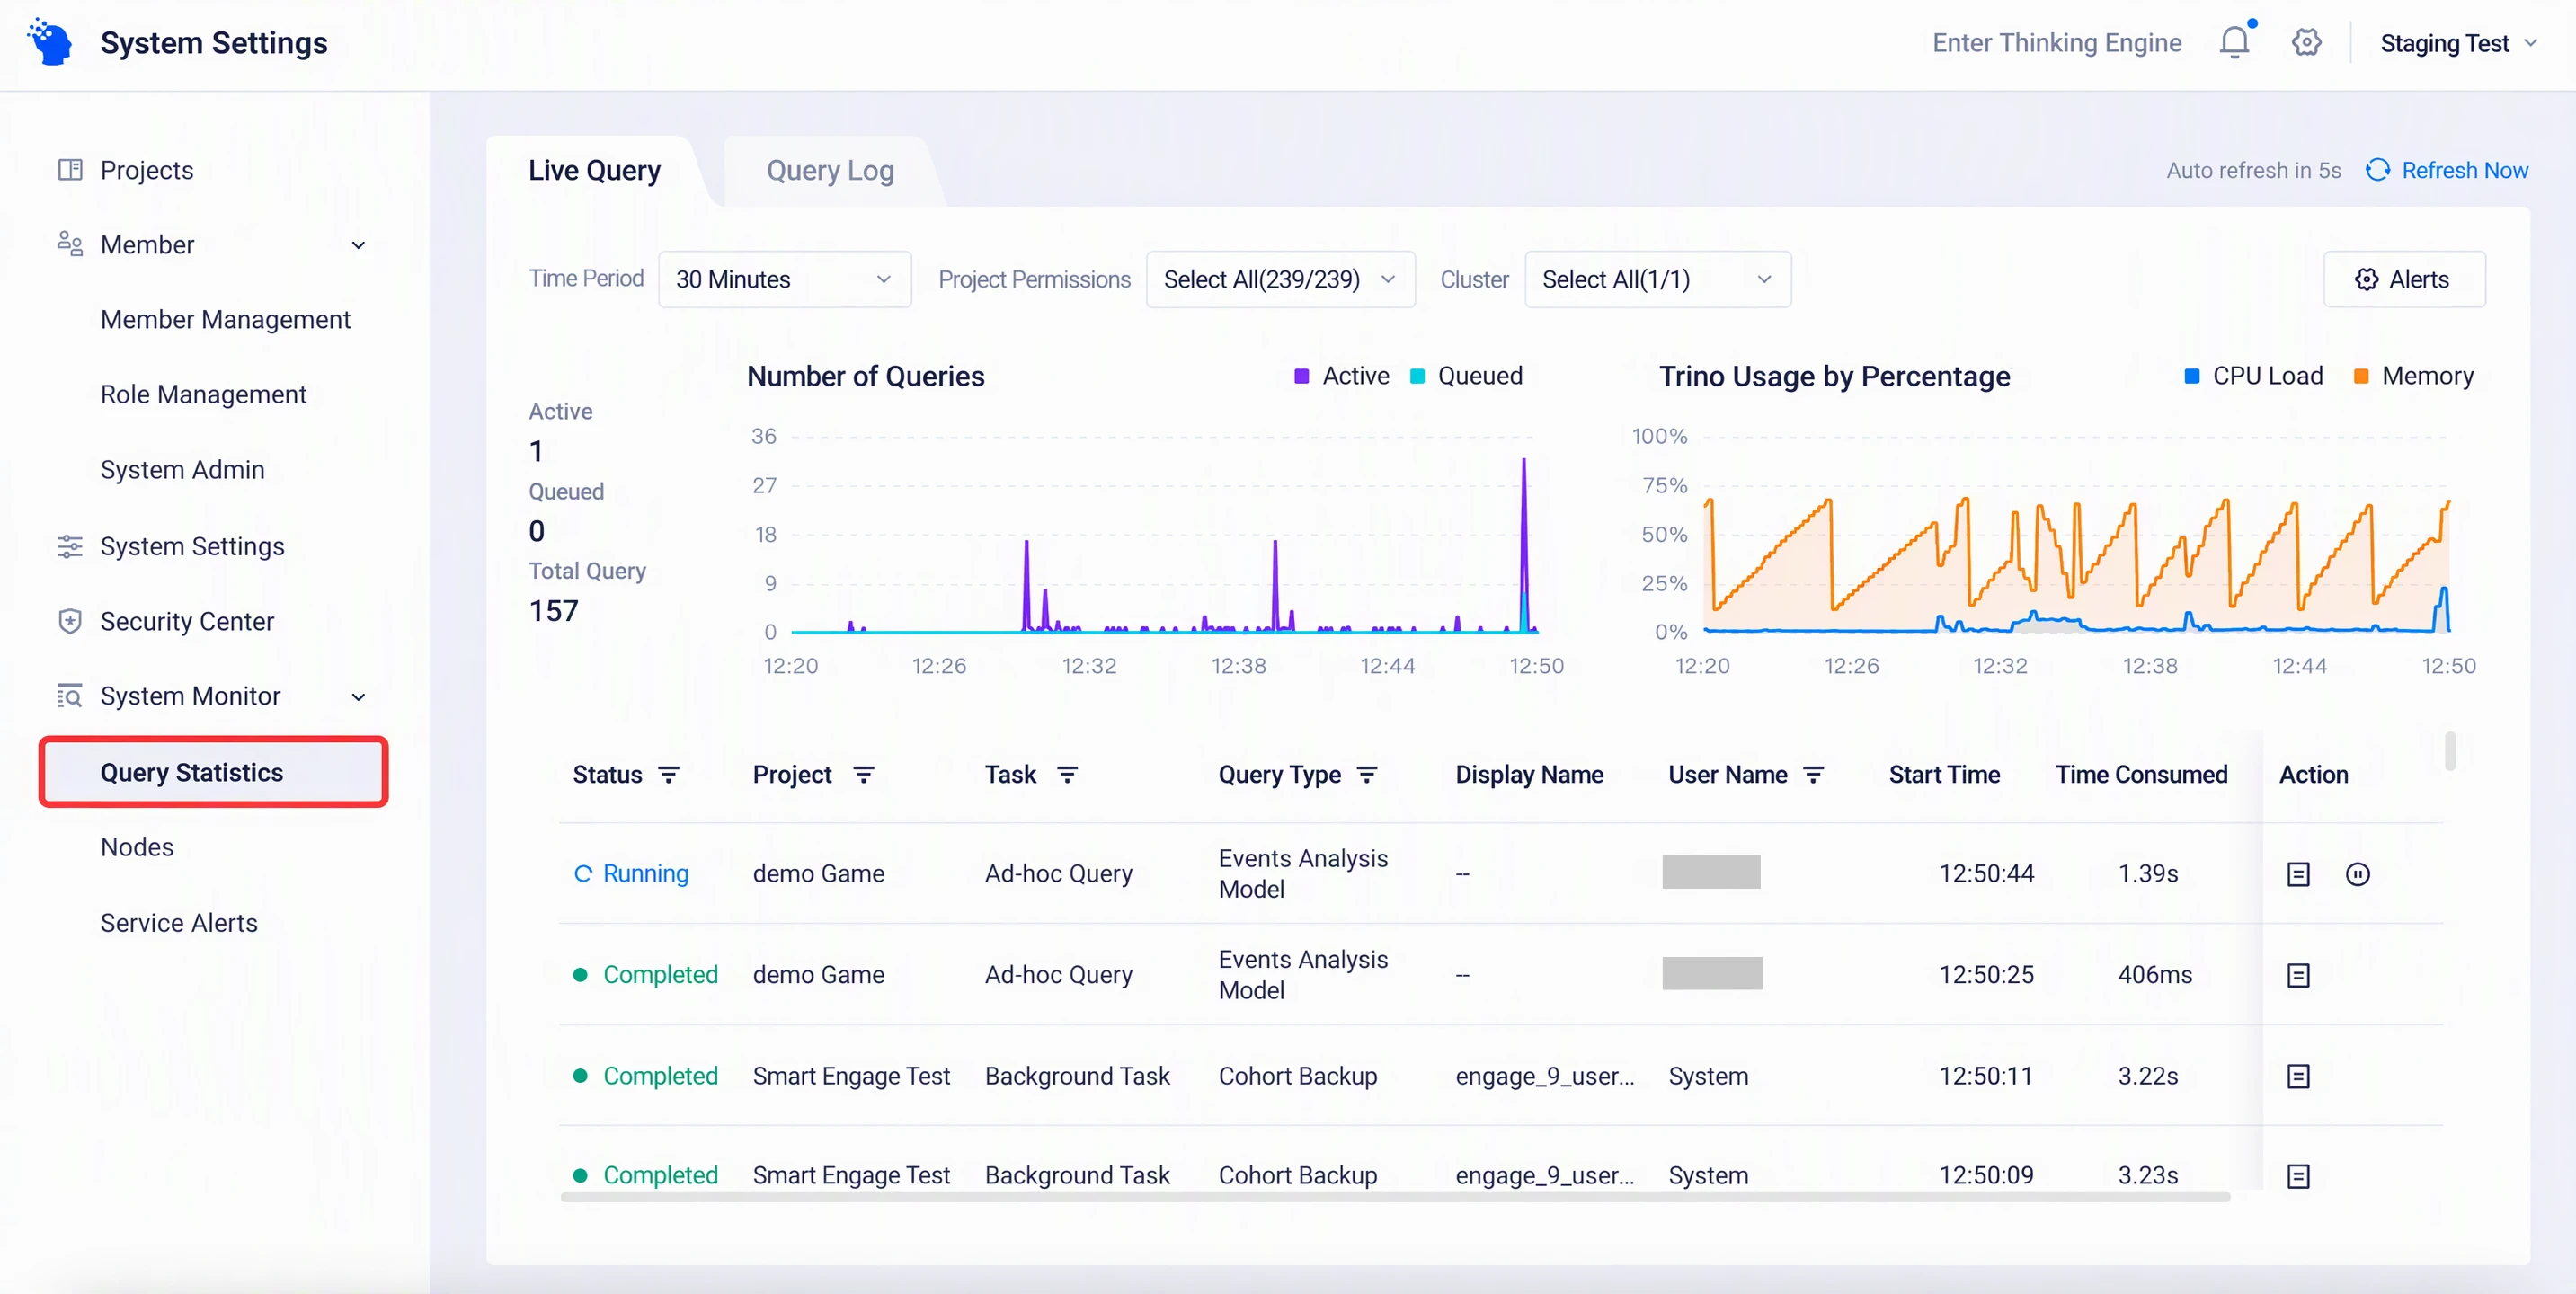The height and width of the screenshot is (1294, 2576).
Task: Filter the Project column
Action: (x=864, y=775)
